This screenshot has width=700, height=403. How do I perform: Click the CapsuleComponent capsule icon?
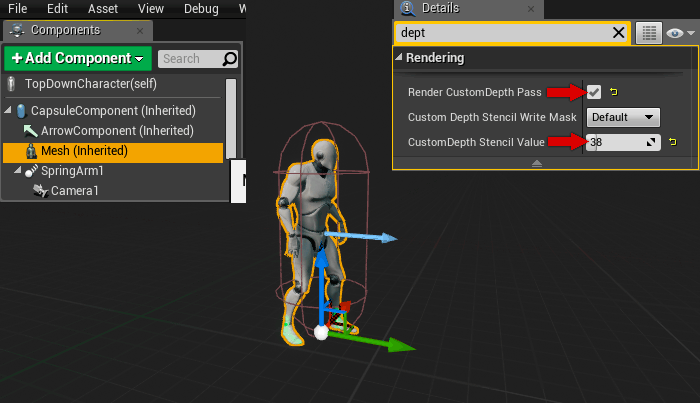point(21,111)
